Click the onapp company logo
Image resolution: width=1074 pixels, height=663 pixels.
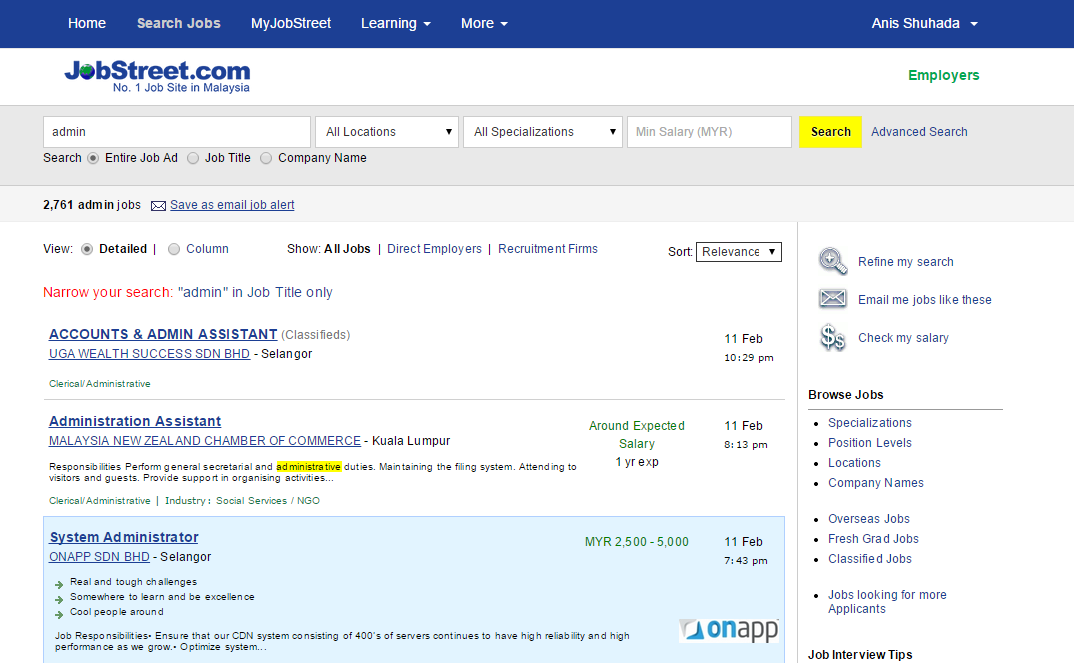[x=729, y=629]
